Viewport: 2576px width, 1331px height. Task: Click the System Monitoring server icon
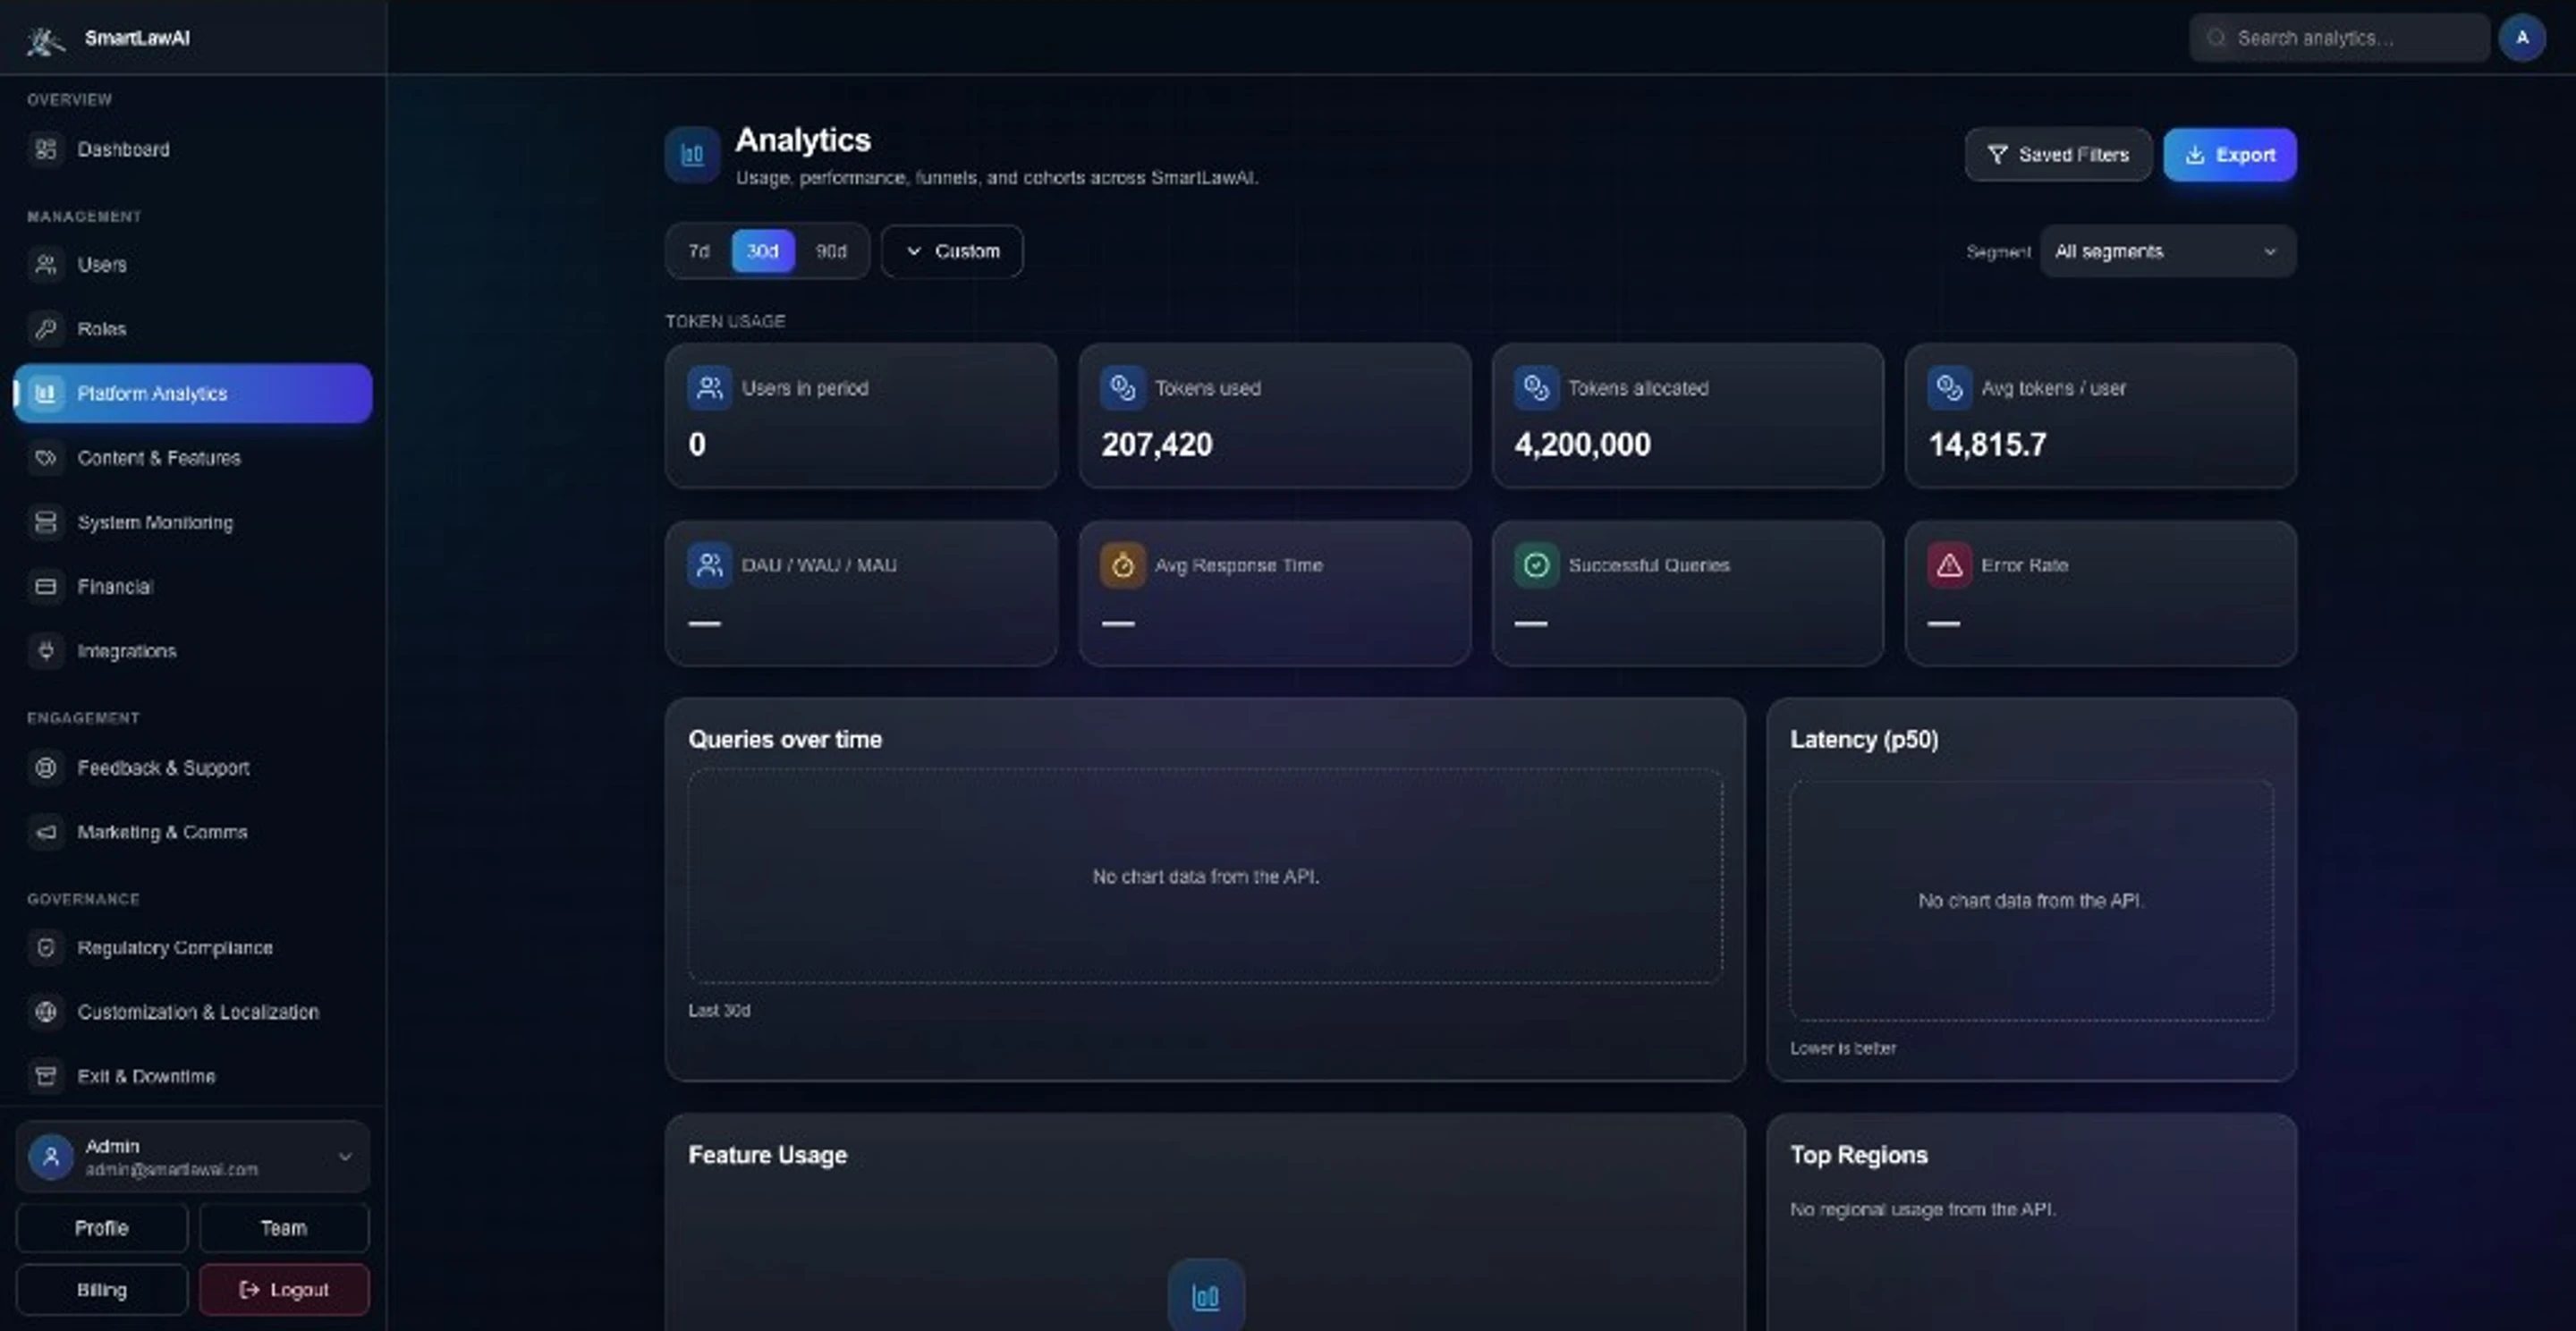coord(46,522)
